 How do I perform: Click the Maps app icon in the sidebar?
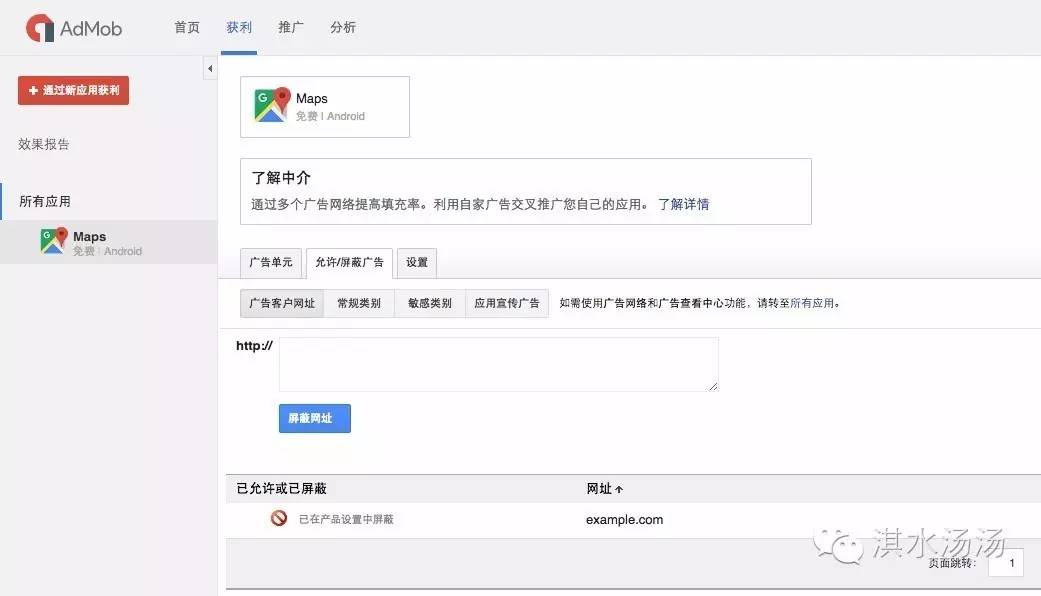tap(54, 241)
